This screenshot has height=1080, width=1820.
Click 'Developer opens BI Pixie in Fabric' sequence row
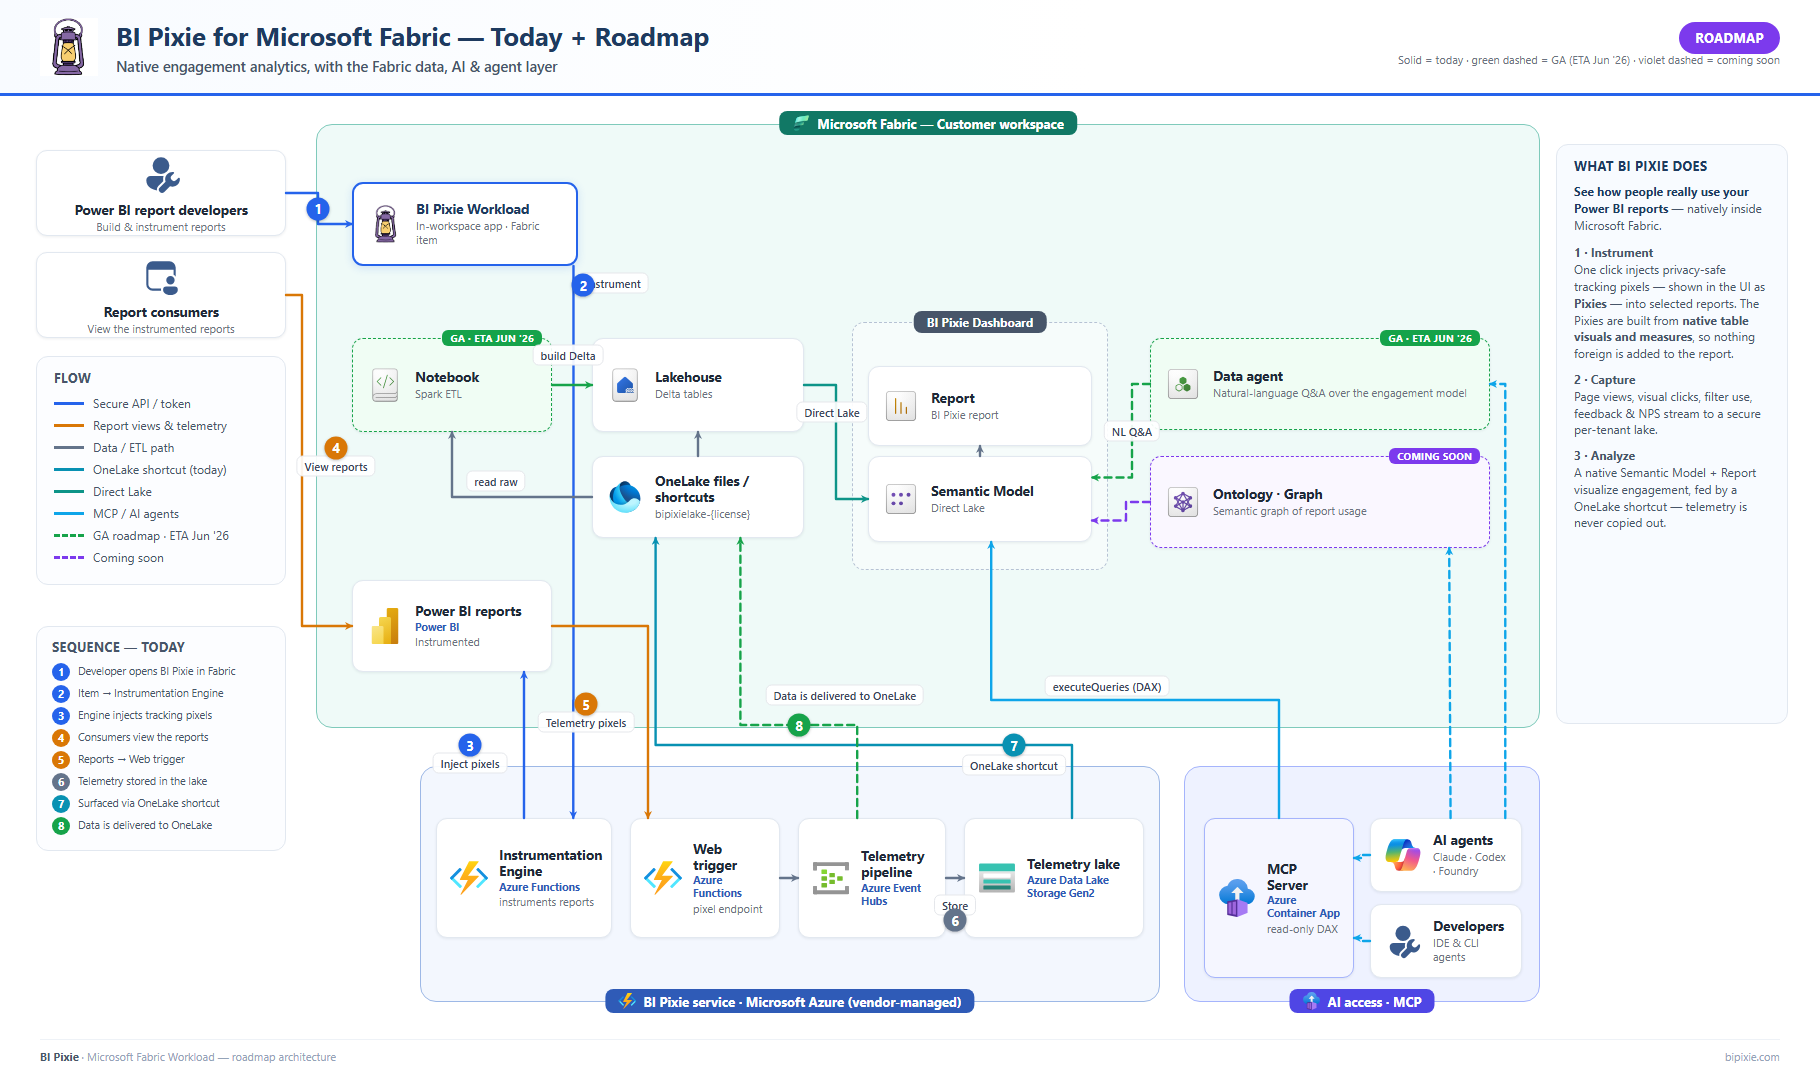(x=144, y=672)
